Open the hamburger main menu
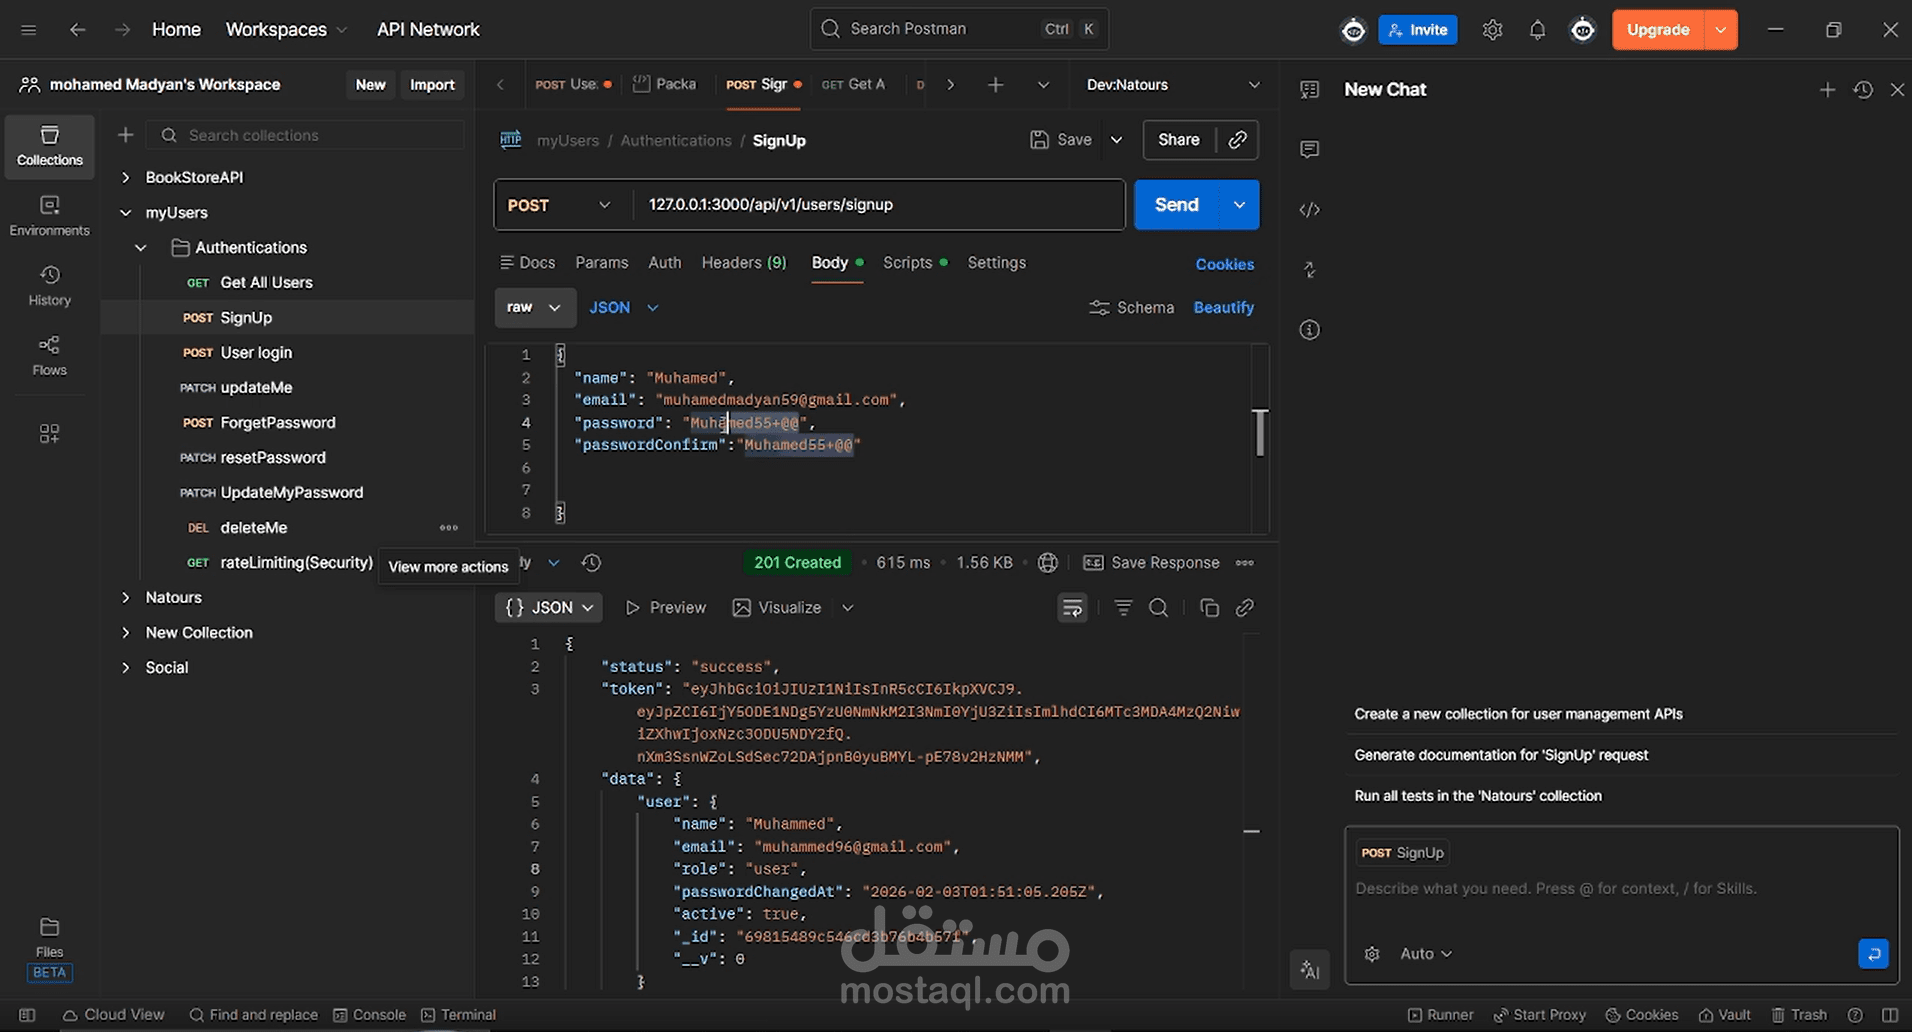 coord(29,30)
